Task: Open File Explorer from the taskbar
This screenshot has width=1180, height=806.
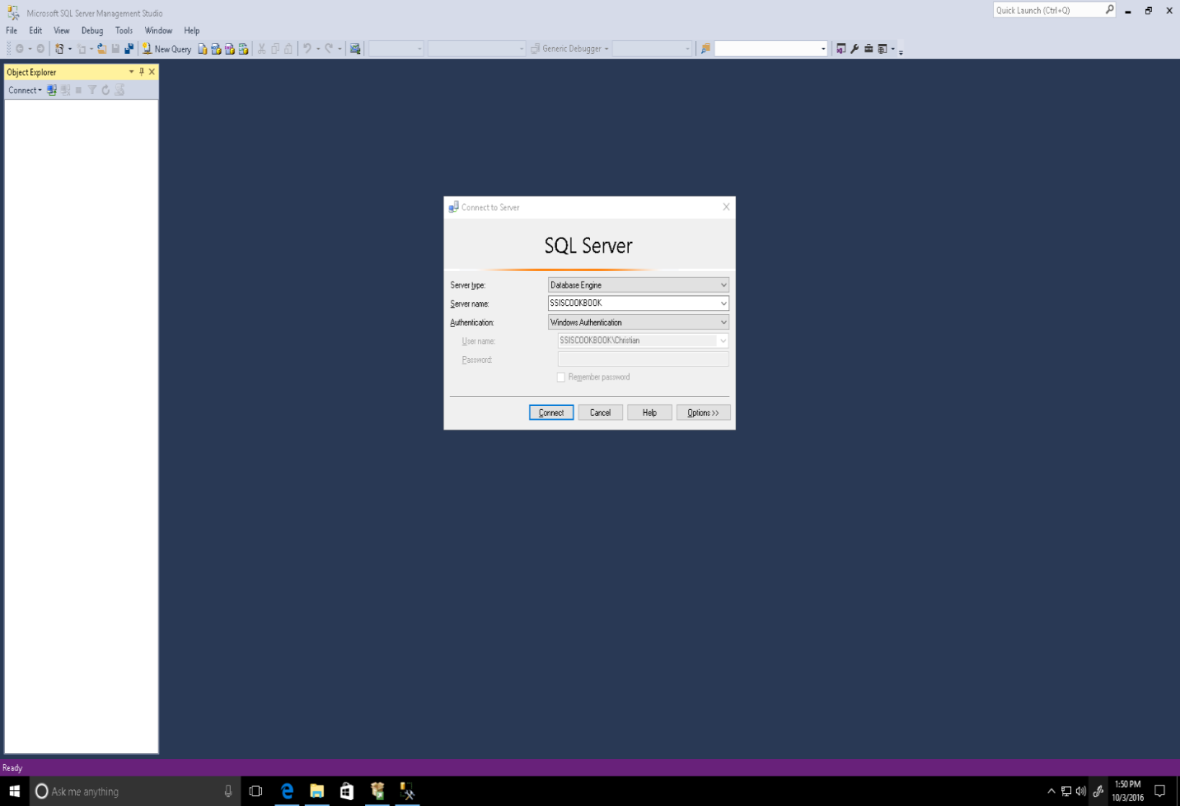Action: point(317,791)
